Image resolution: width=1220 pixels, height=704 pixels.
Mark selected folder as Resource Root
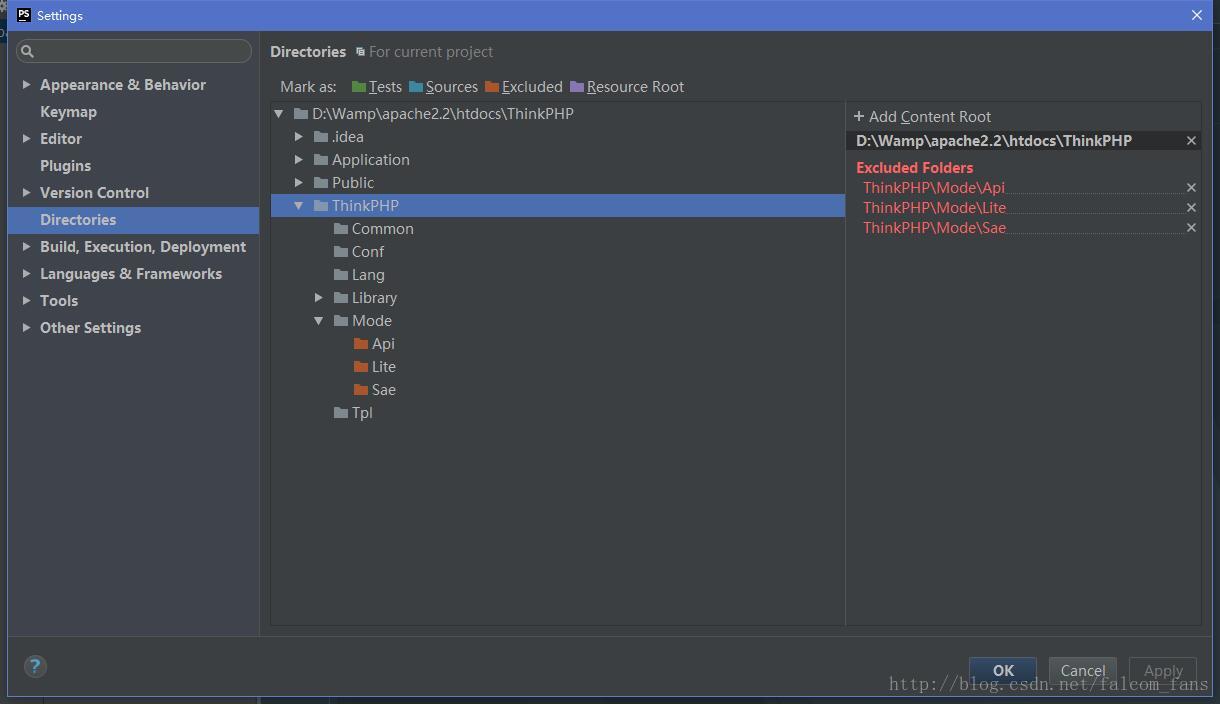tap(627, 87)
